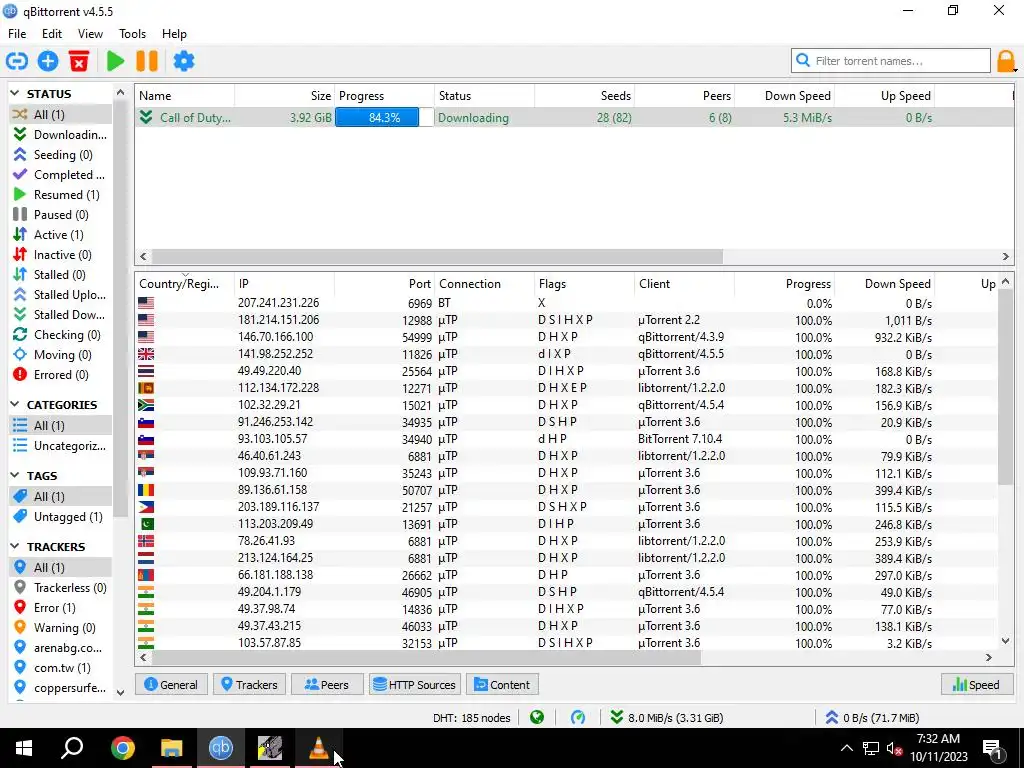Click the orange lock UI icon

[1005, 61]
